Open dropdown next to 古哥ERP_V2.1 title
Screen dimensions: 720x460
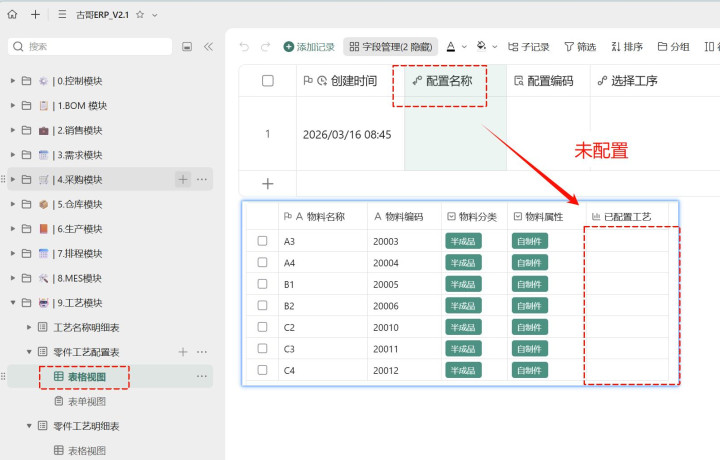tap(154, 15)
